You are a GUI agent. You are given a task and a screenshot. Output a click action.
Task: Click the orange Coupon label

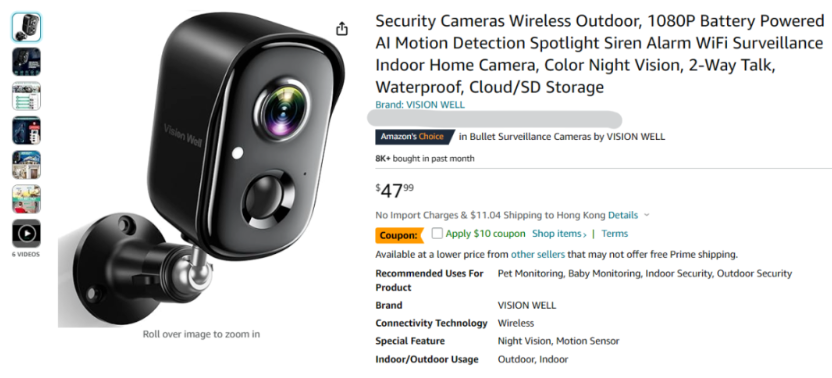(x=400, y=235)
